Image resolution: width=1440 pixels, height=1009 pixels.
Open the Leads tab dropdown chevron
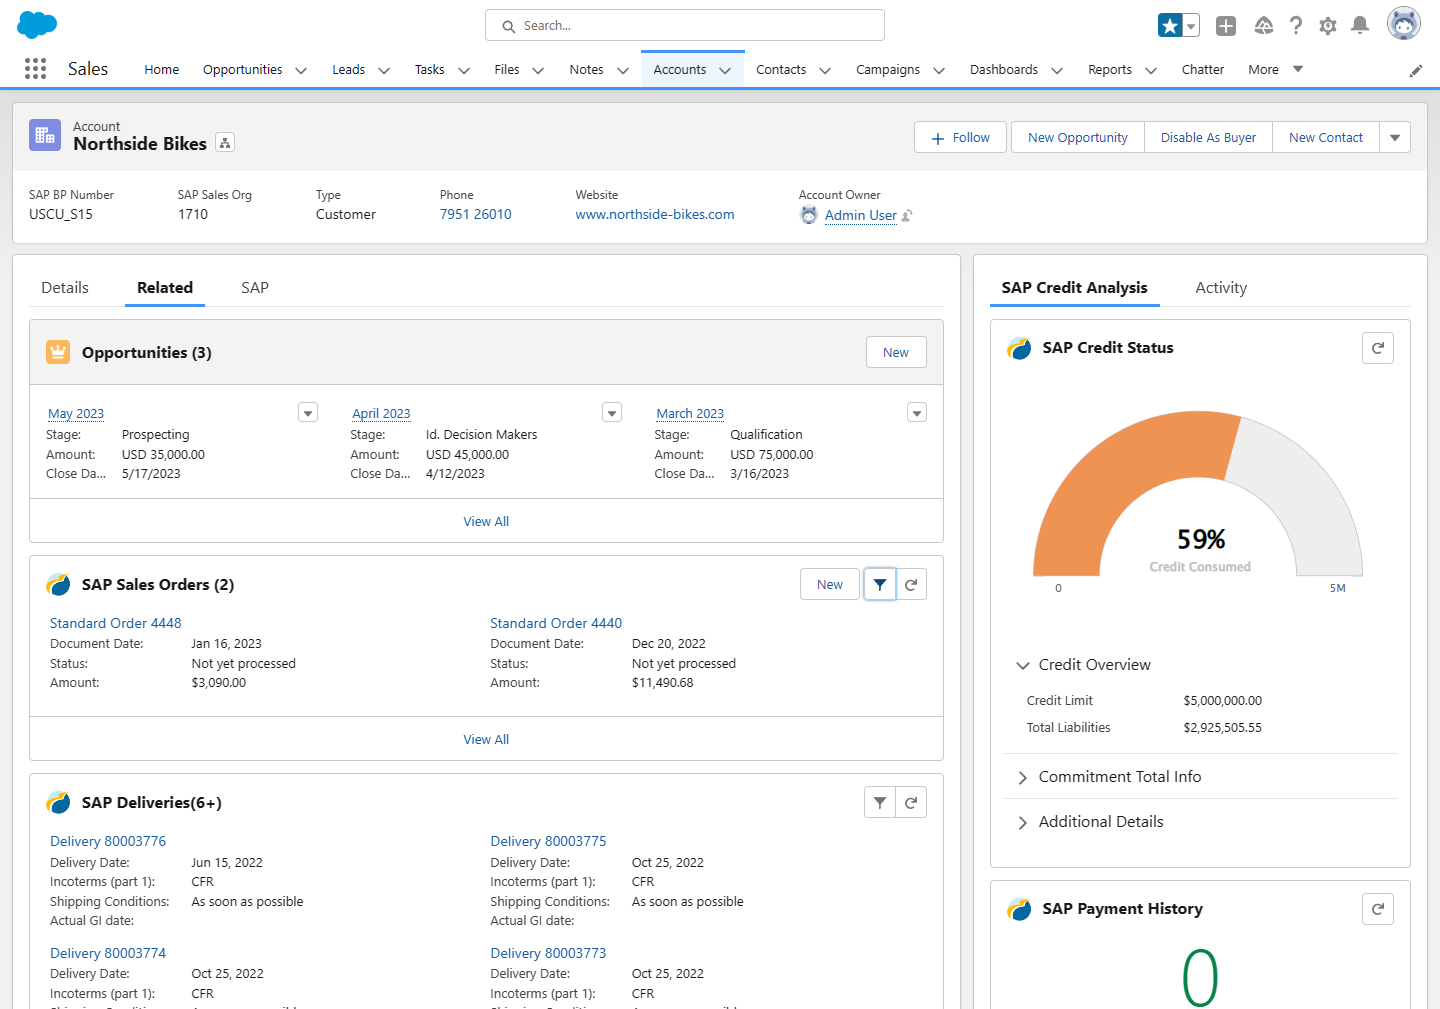[384, 70]
